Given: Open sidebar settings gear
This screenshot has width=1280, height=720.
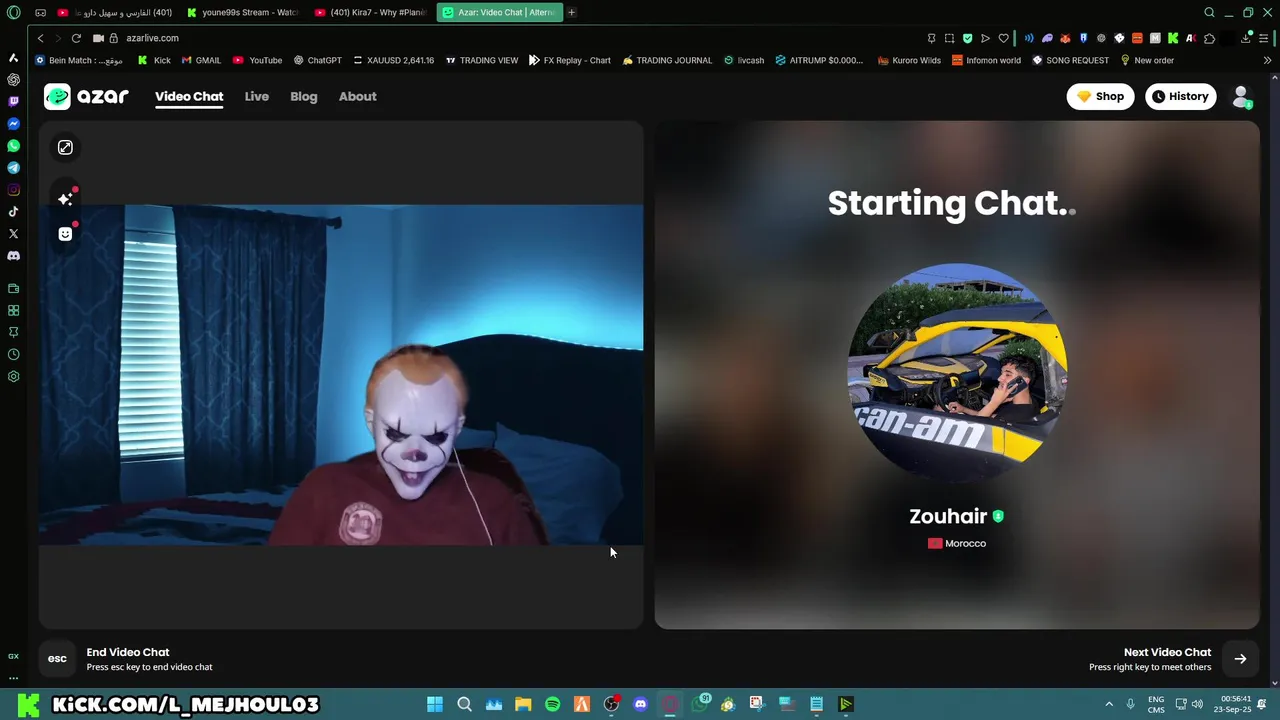Looking at the screenshot, I should click(13, 377).
